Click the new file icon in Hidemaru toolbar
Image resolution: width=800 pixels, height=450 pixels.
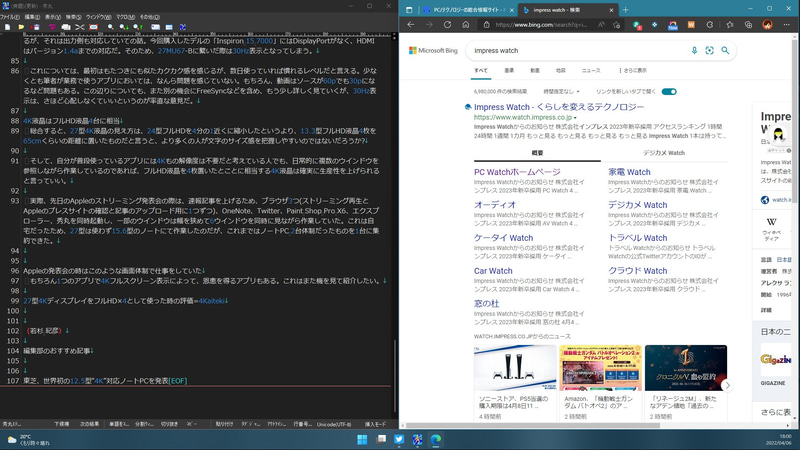(x=8, y=27)
